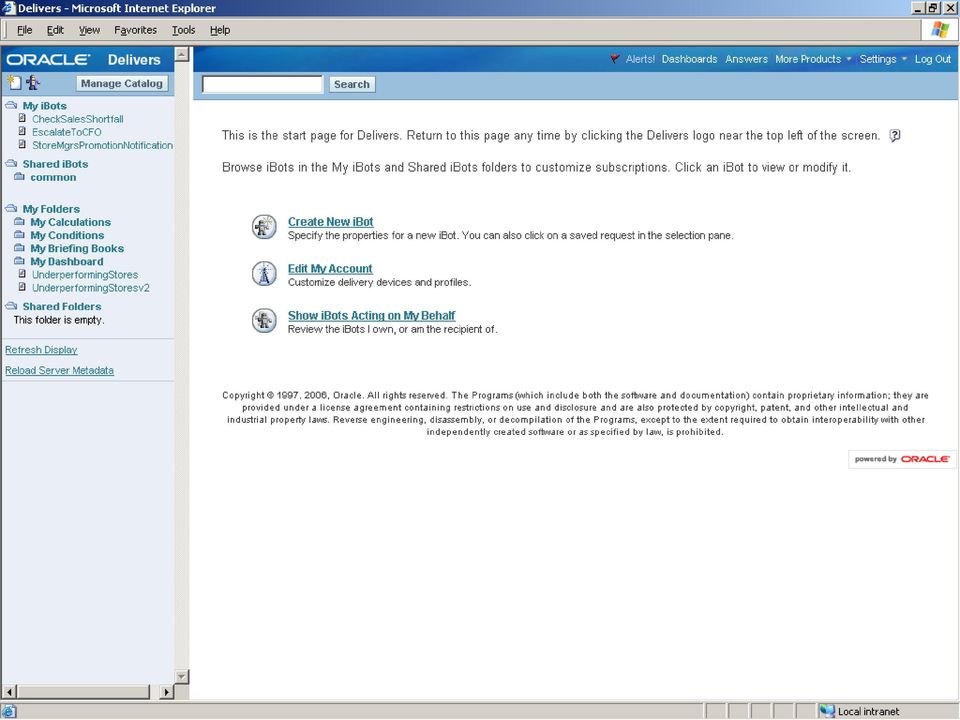Click the sidebar horizontal scrollbar right arrow

click(167, 692)
